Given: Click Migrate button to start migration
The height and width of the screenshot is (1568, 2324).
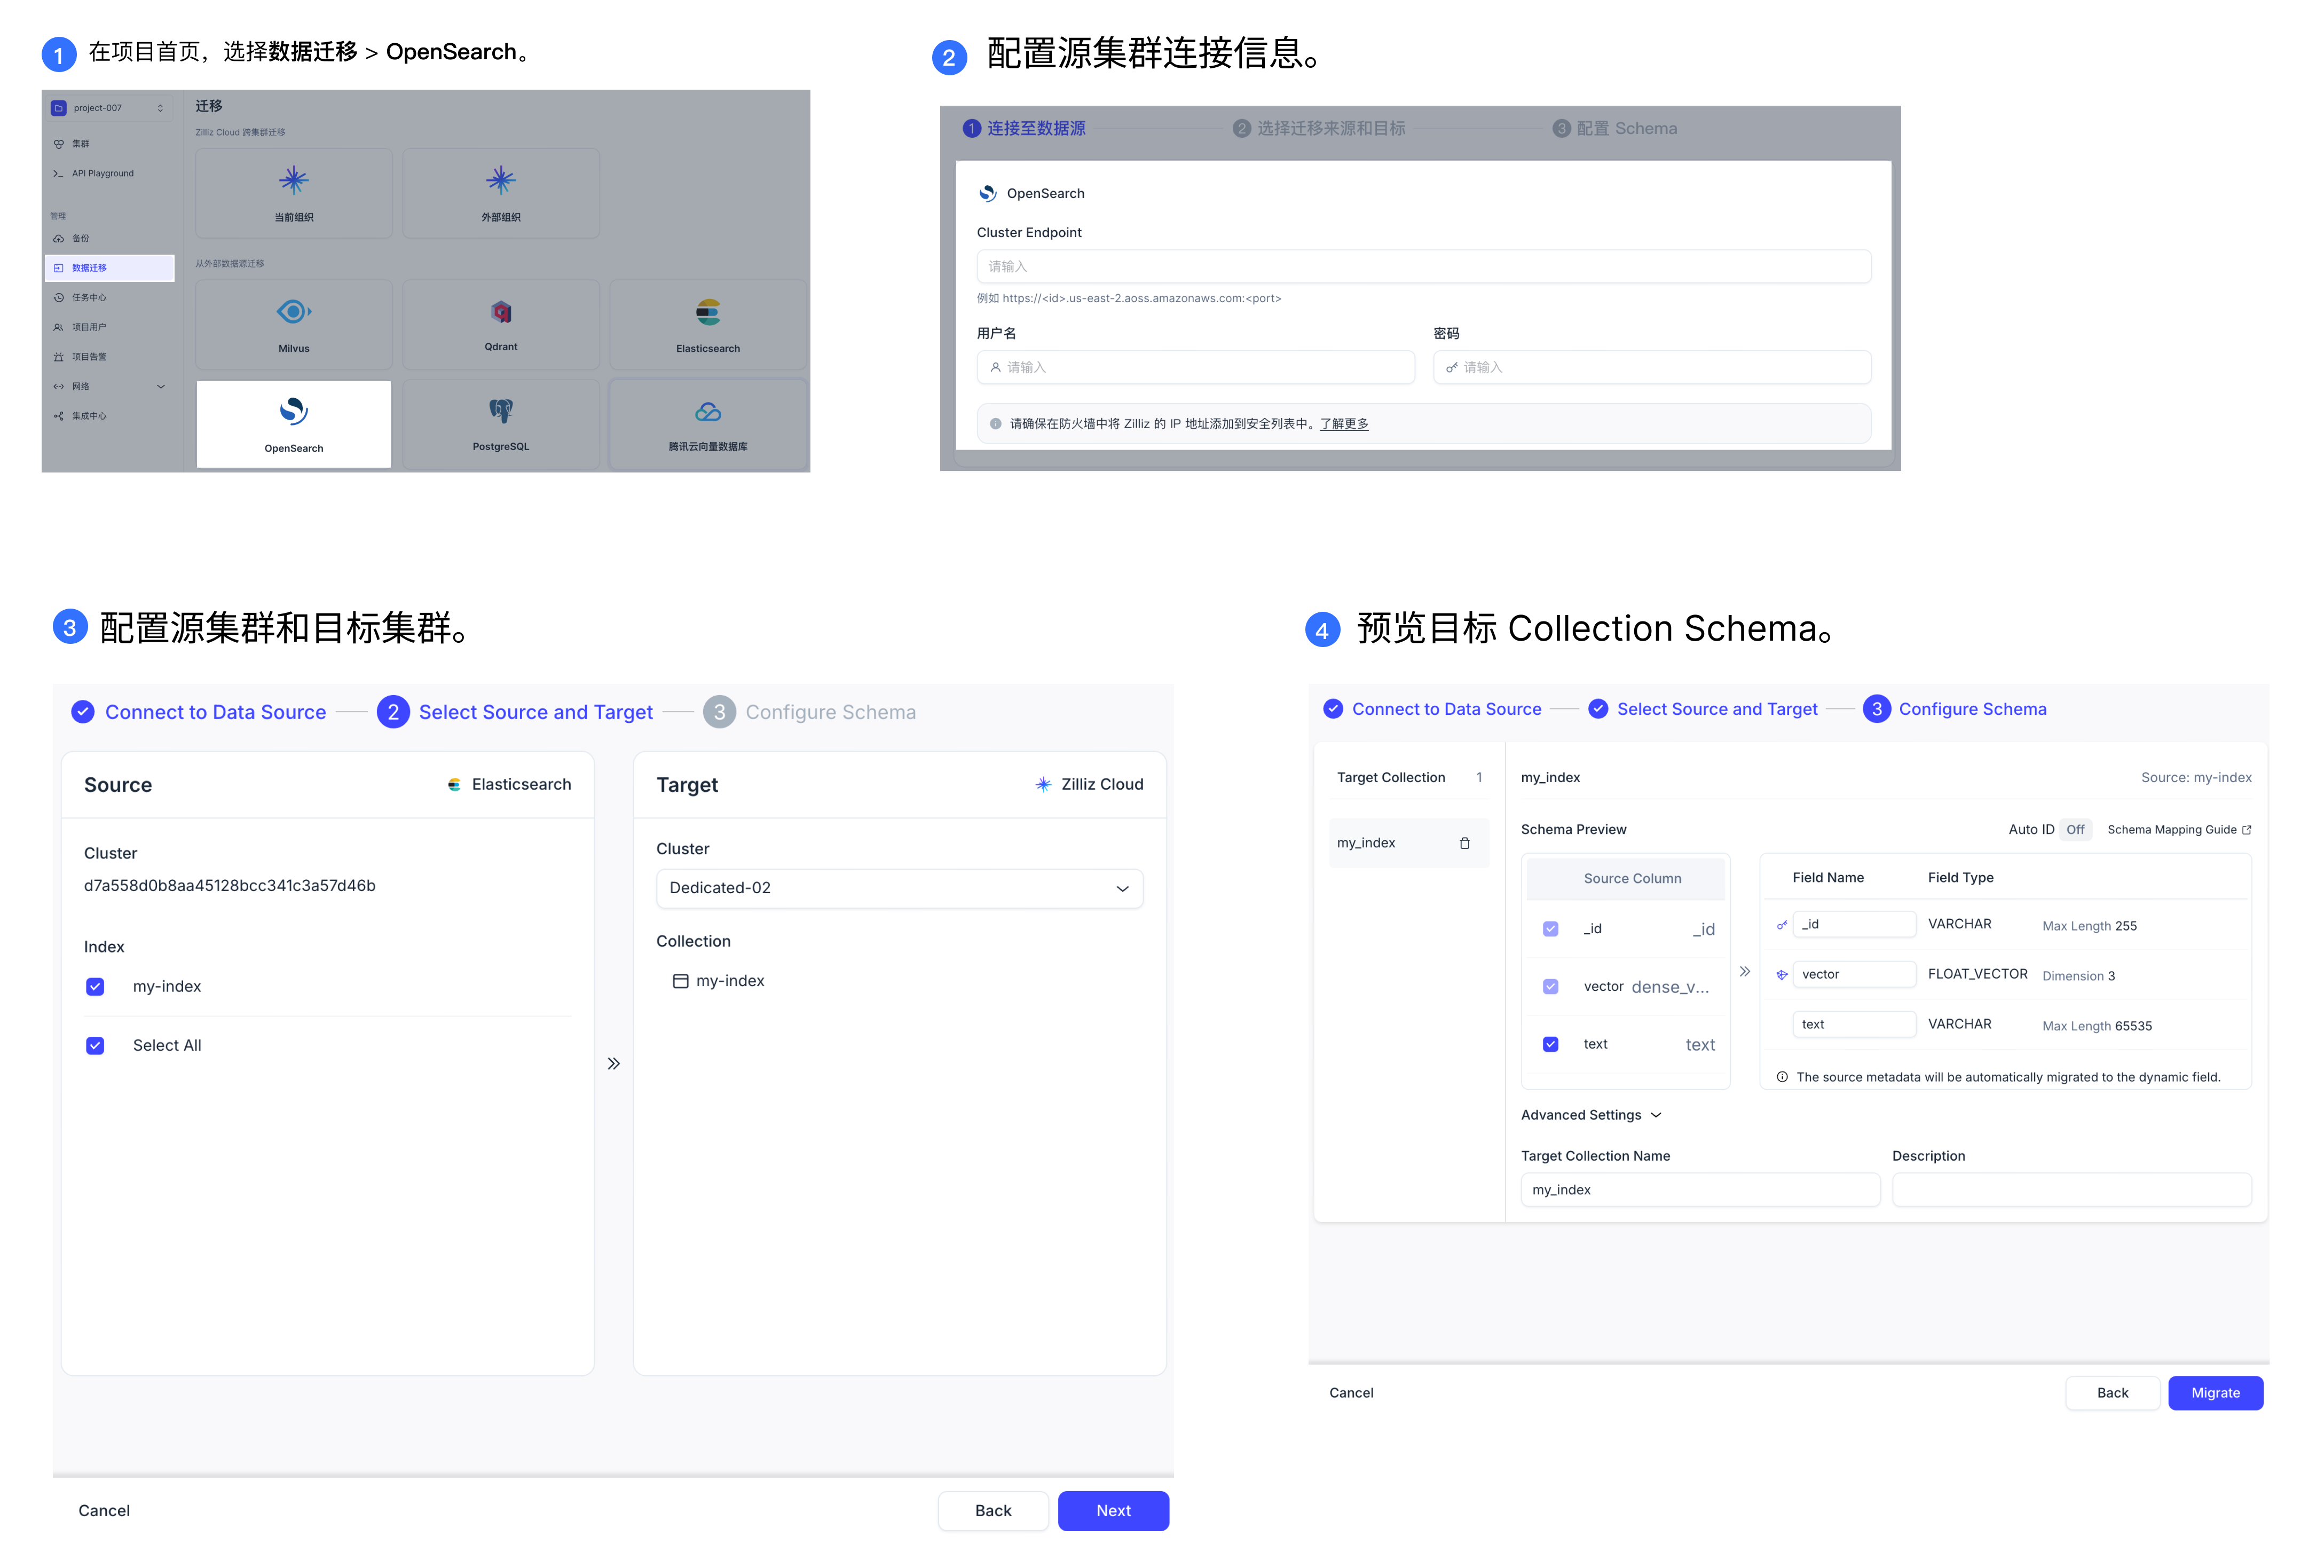Looking at the screenshot, I should point(2213,1391).
